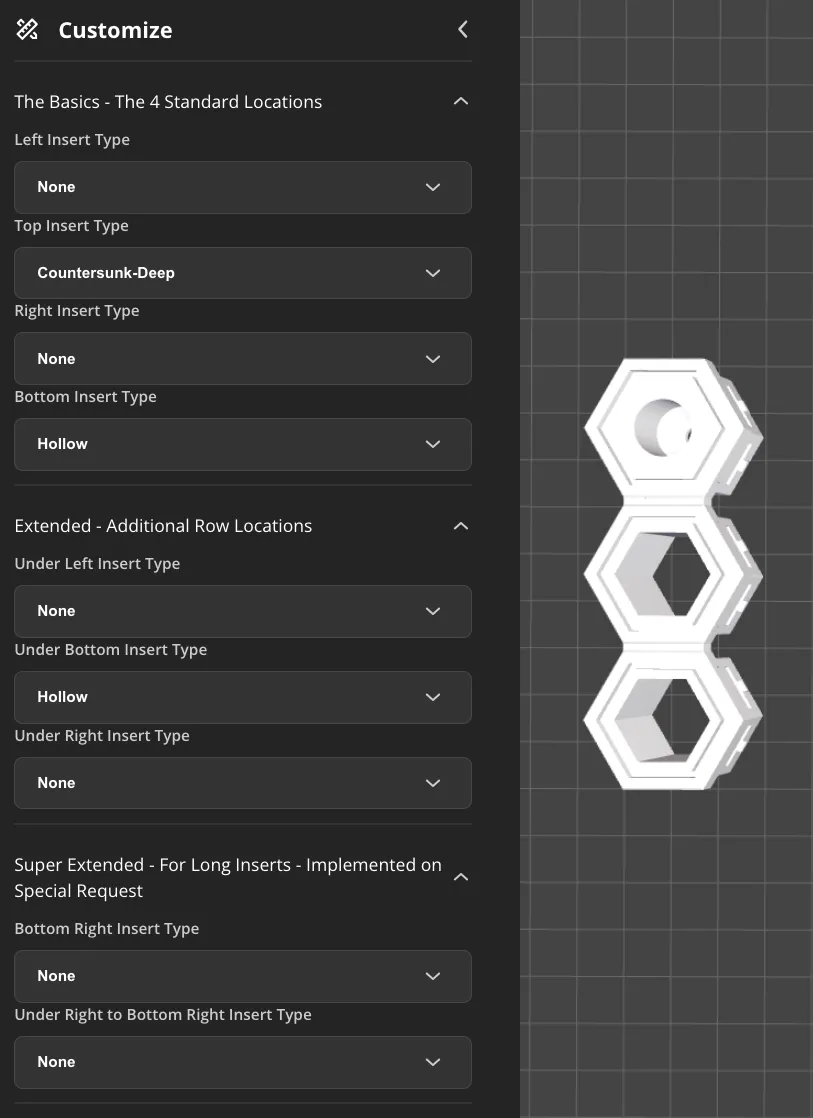Select the Extended section header label
Image resolution: width=813 pixels, height=1118 pixels.
click(163, 525)
